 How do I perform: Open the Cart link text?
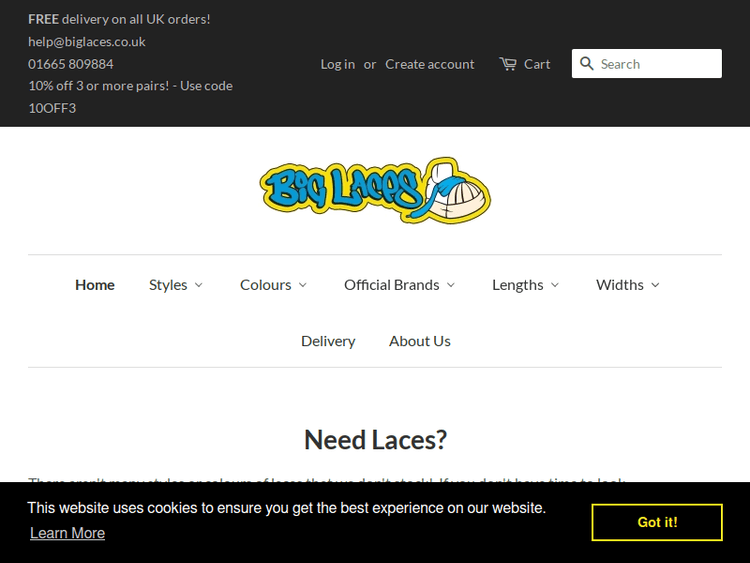[x=537, y=64]
